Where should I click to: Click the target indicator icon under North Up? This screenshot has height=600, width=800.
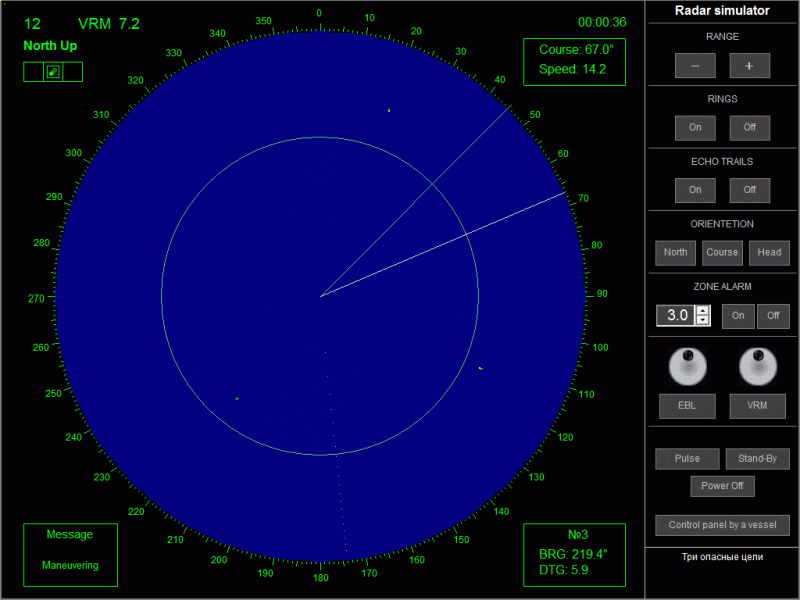click(53, 71)
